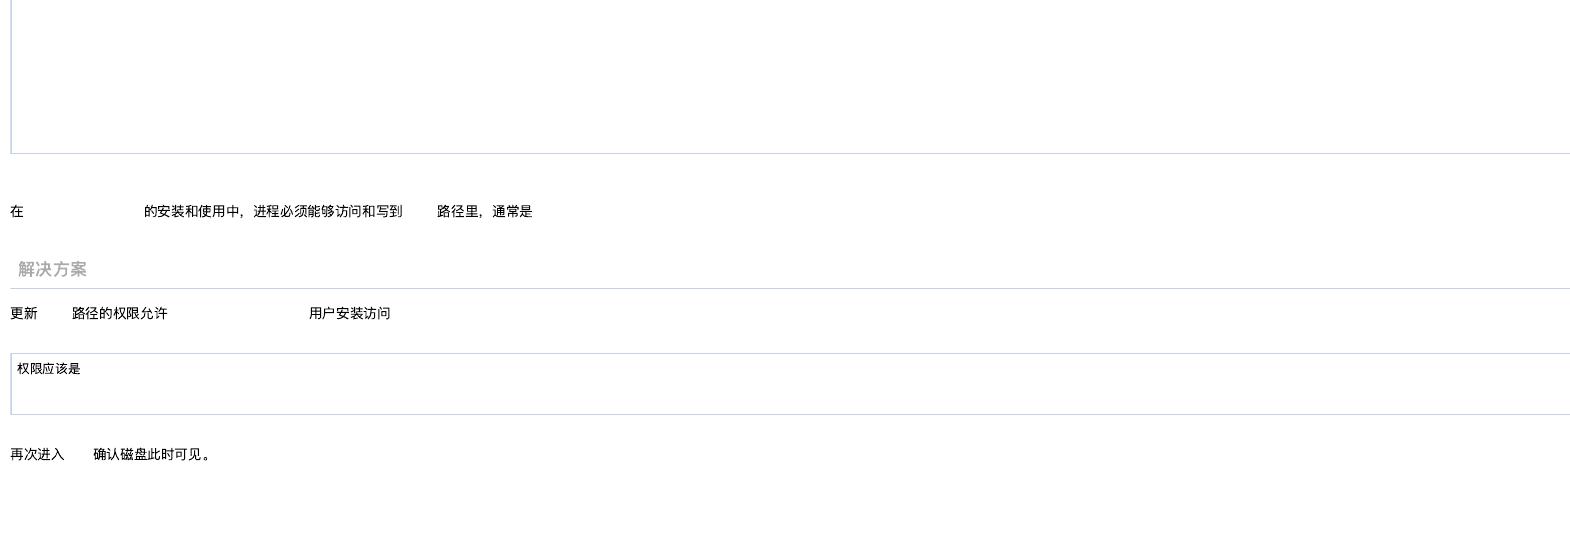Click the 权限应该是 label text
This screenshot has height=556, width=1570.
[x=49, y=369]
